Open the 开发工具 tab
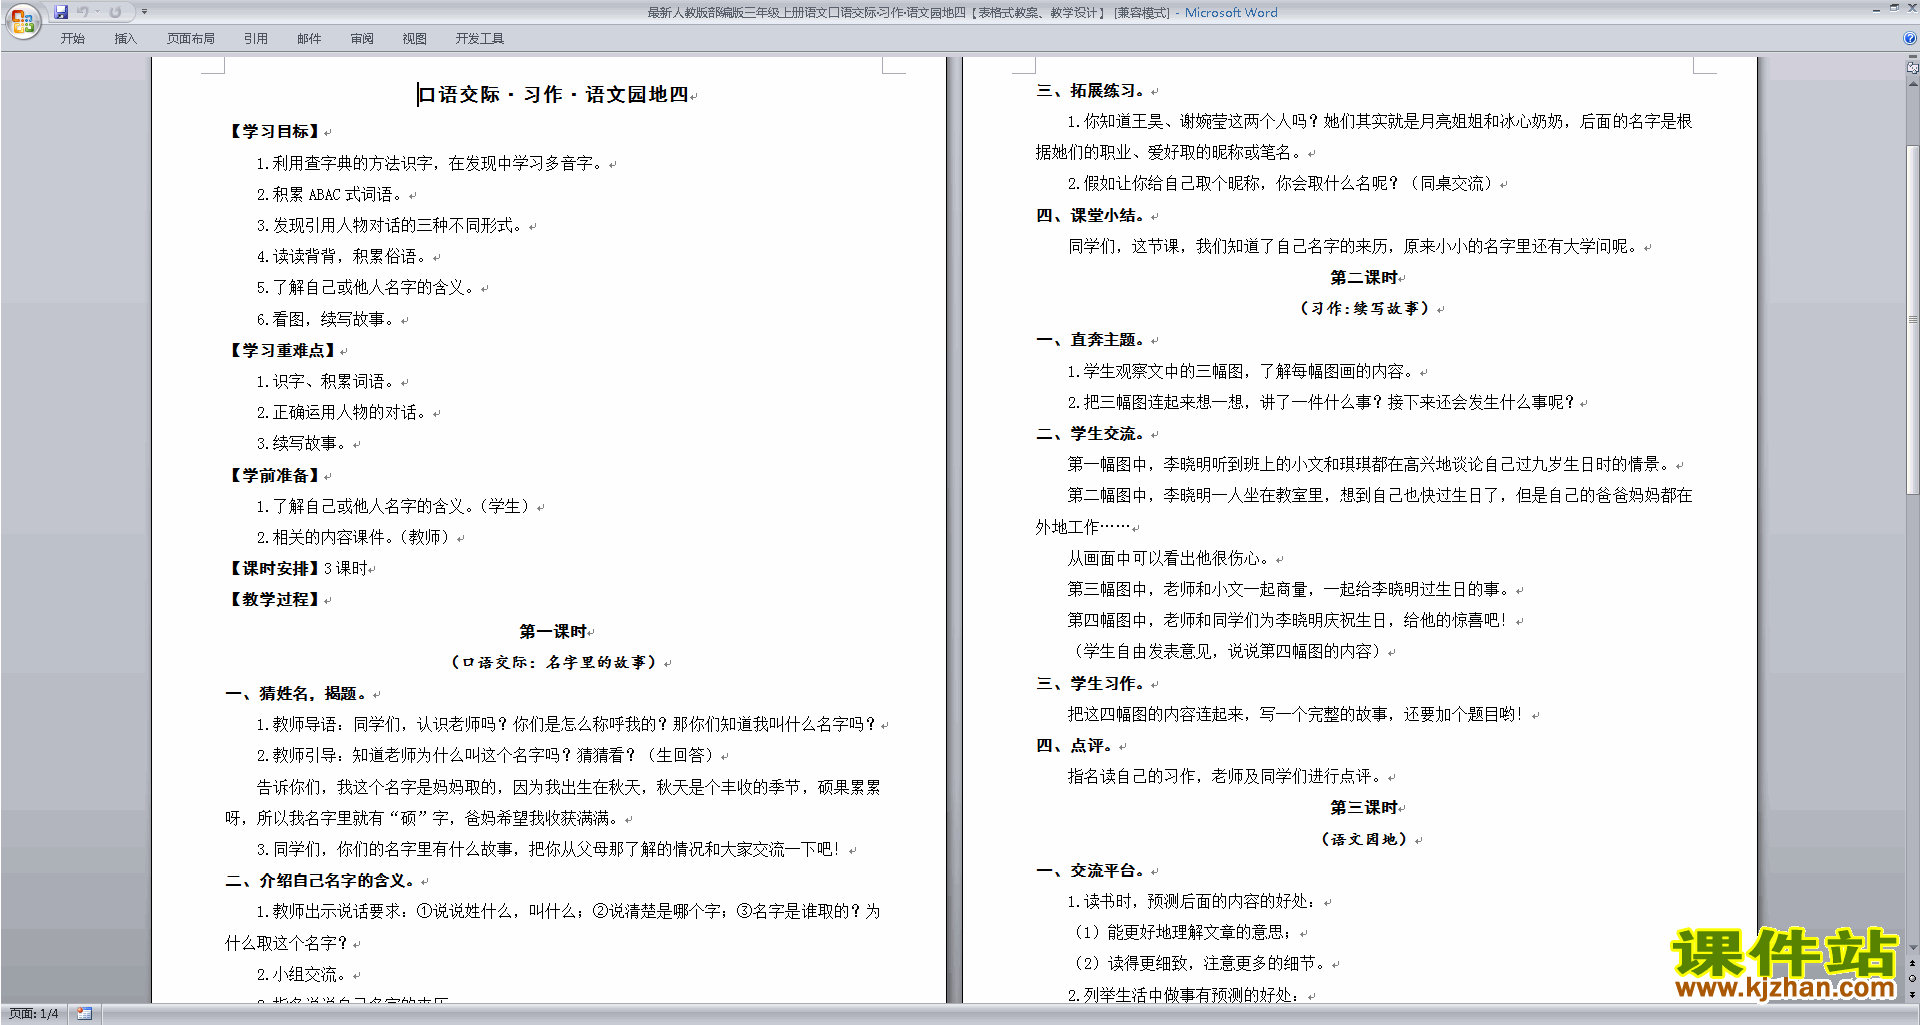The height and width of the screenshot is (1025, 1920). (480, 38)
